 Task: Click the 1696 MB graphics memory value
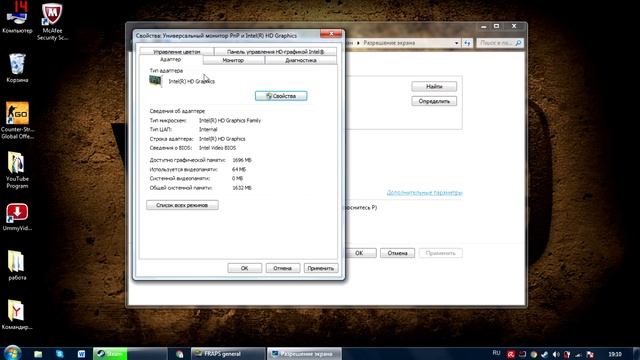tap(242, 160)
